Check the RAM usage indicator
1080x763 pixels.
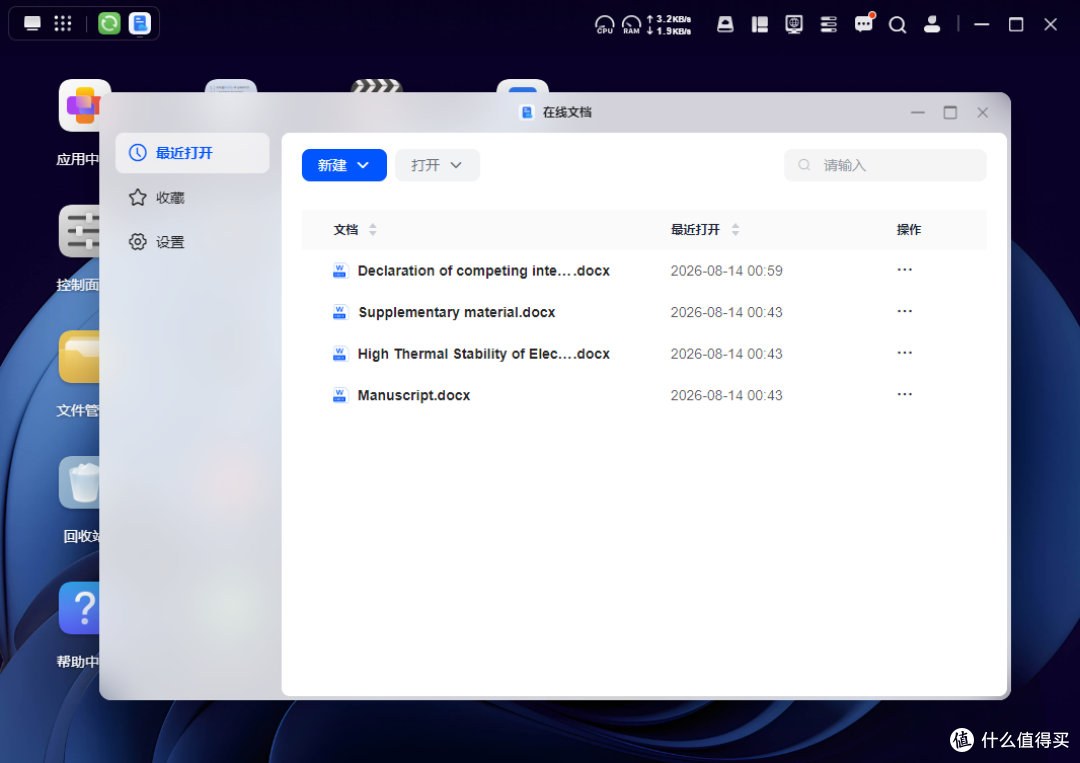tap(631, 25)
